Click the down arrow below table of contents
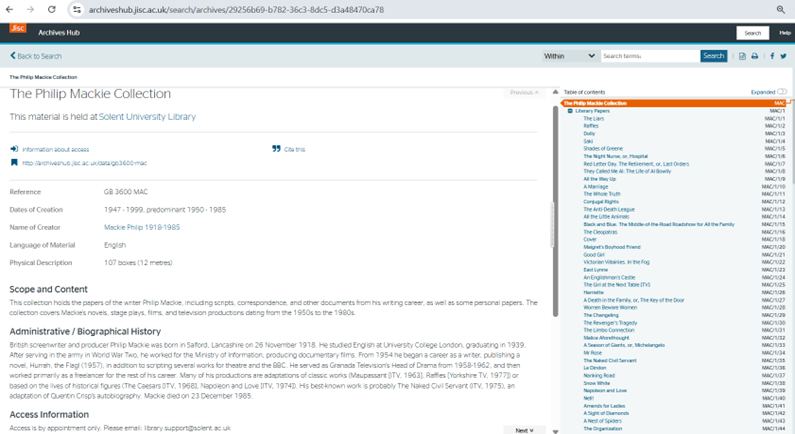Viewport: 795px width, 434px height. [x=556, y=431]
